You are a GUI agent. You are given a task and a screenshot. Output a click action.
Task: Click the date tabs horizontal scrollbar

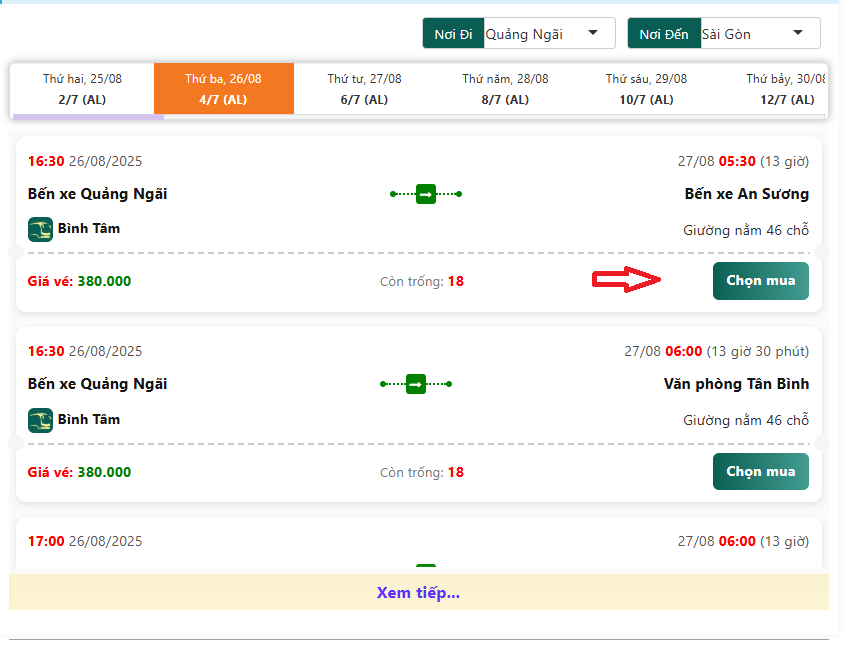(x=88, y=117)
